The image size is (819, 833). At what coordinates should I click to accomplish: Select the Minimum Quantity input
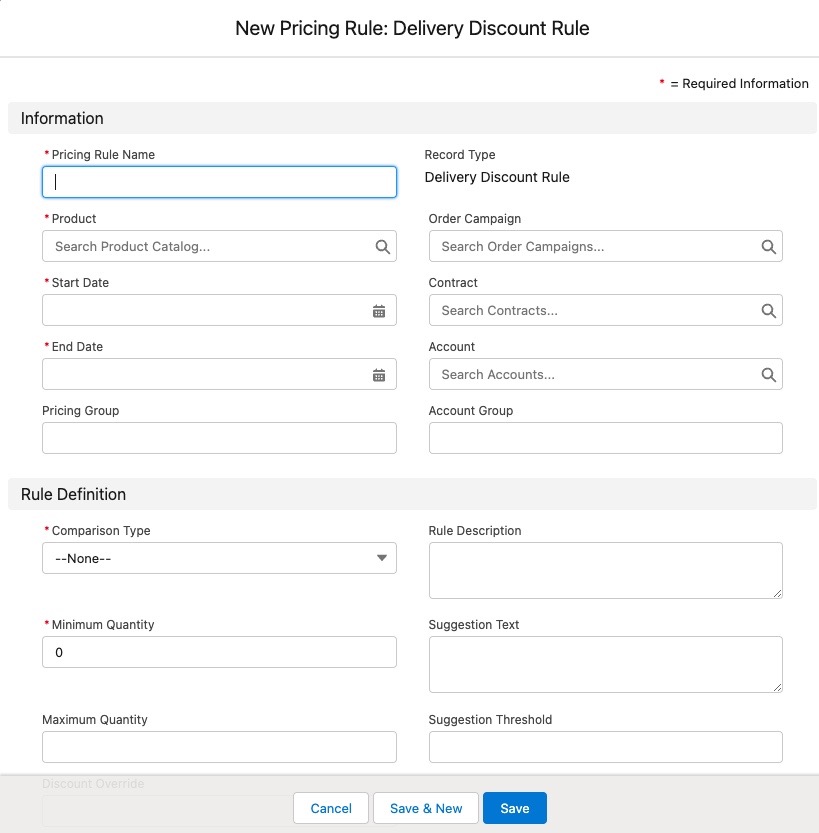tap(219, 652)
